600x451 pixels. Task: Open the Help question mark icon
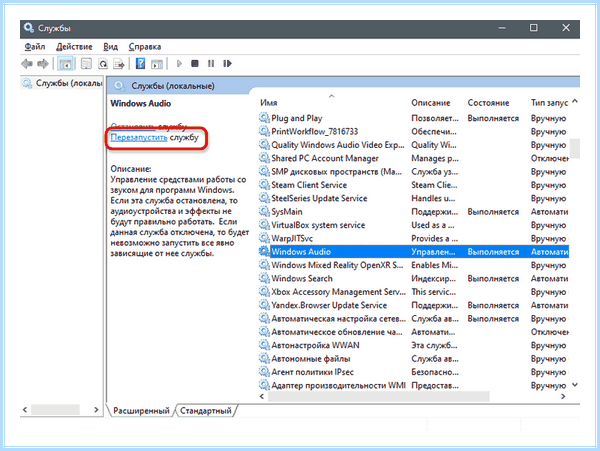click(x=140, y=63)
